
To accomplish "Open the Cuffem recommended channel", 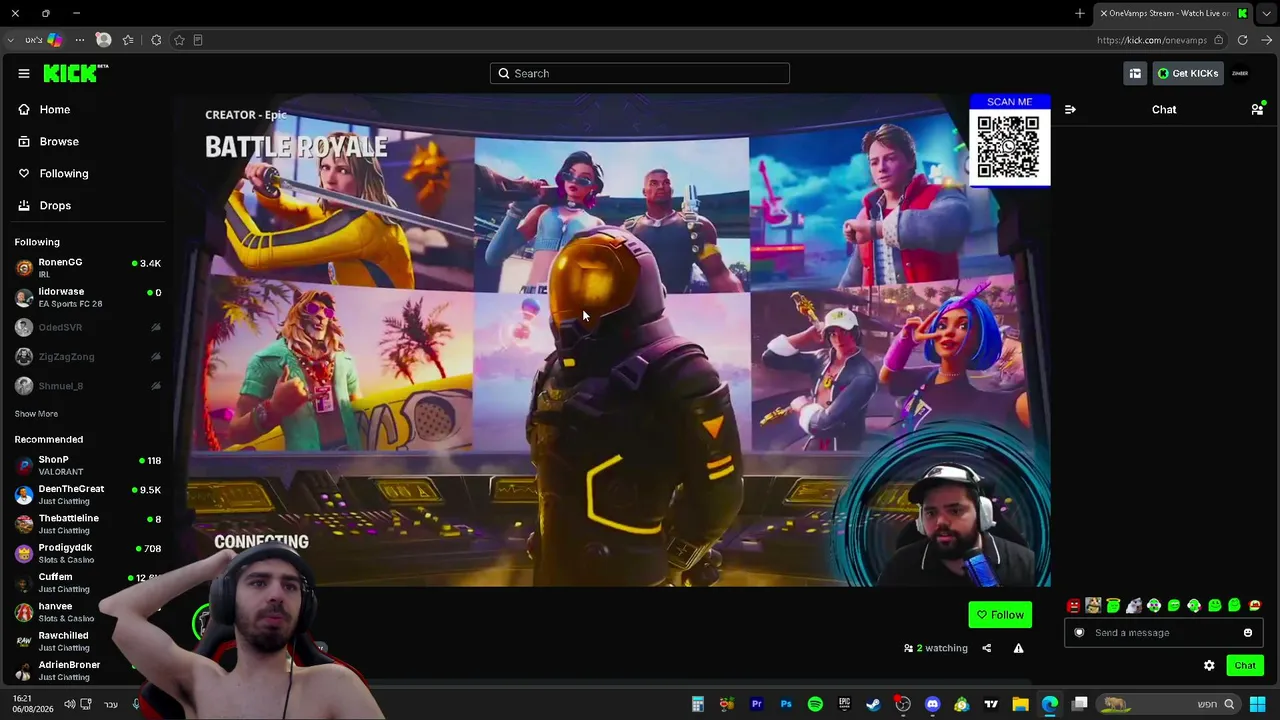I will point(88,582).
